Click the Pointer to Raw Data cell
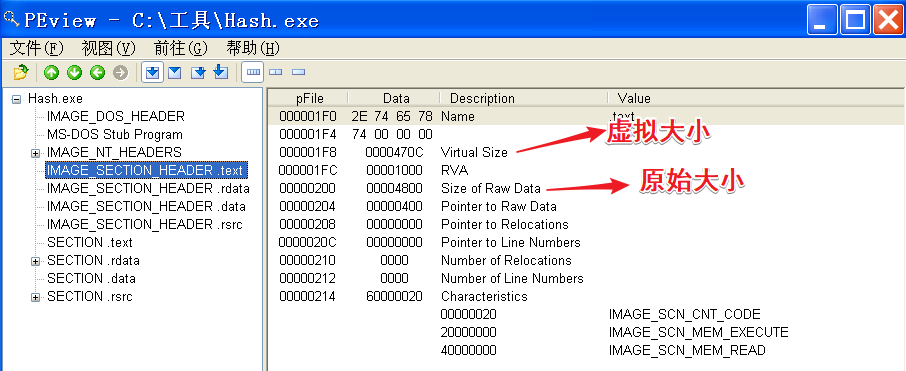This screenshot has height=371, width=906. [x=499, y=206]
